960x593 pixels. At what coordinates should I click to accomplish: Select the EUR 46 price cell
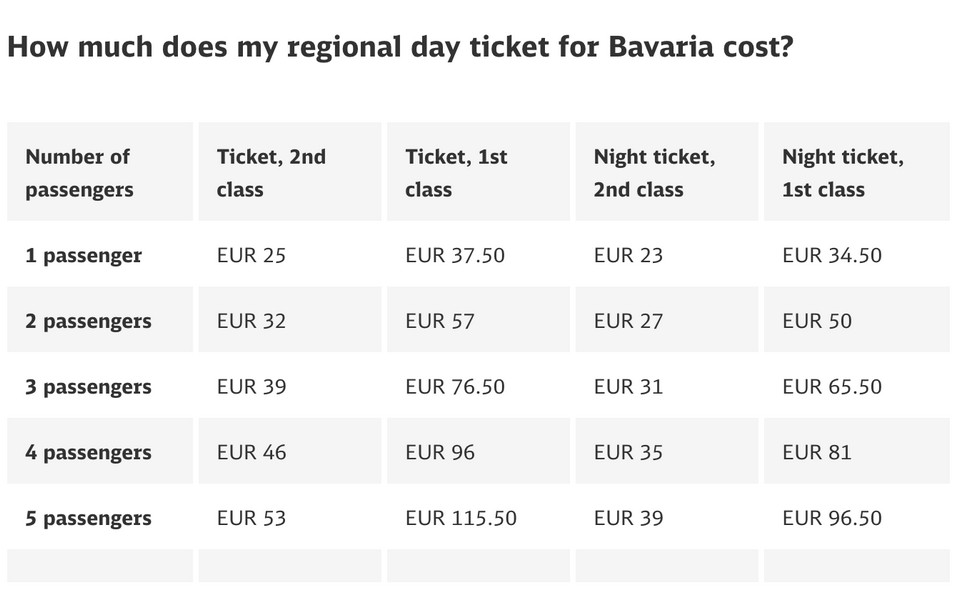251,452
